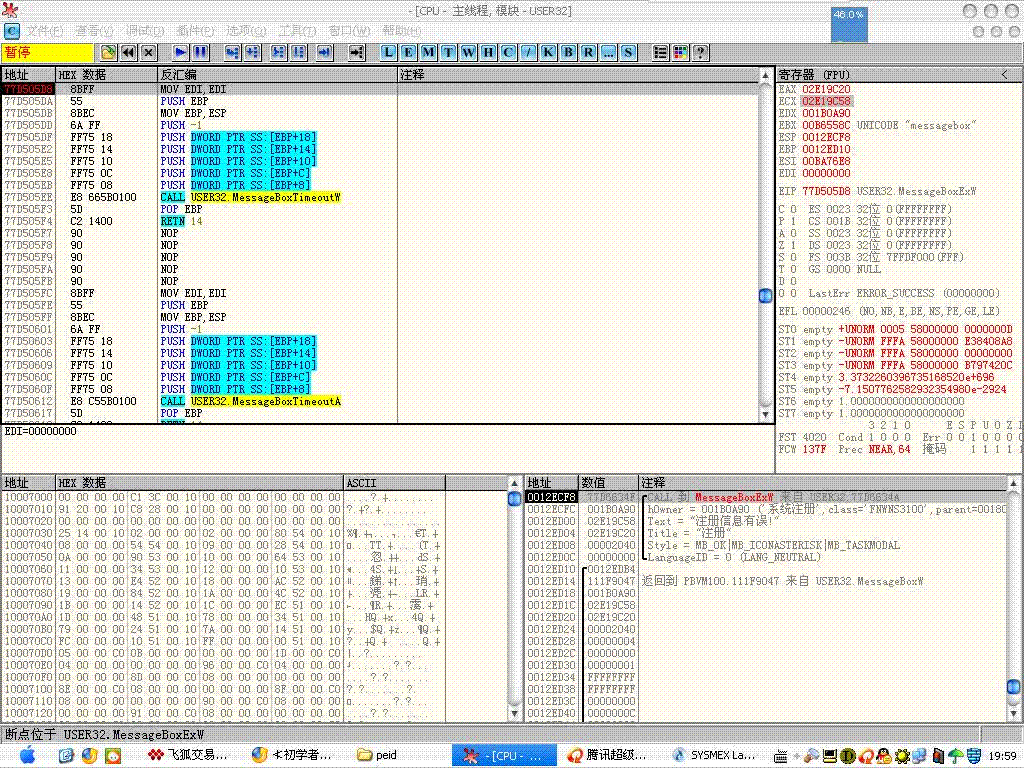Image resolution: width=1024 pixels, height=768 pixels.
Task: Open the 调试 (Debug) menu
Action: [145, 31]
